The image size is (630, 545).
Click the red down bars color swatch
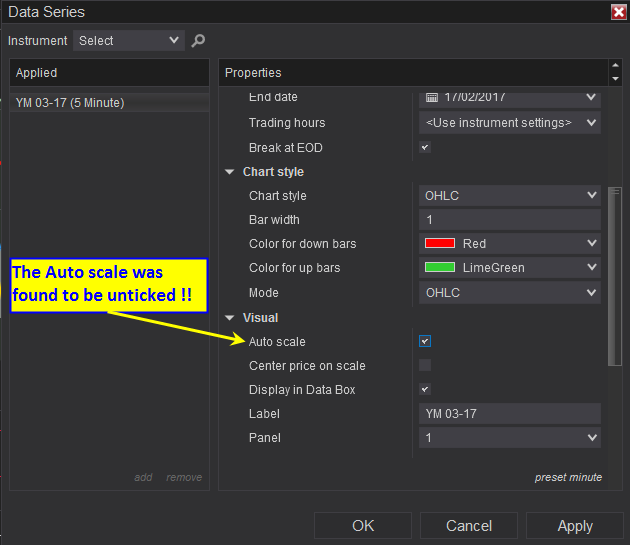[x=440, y=243]
